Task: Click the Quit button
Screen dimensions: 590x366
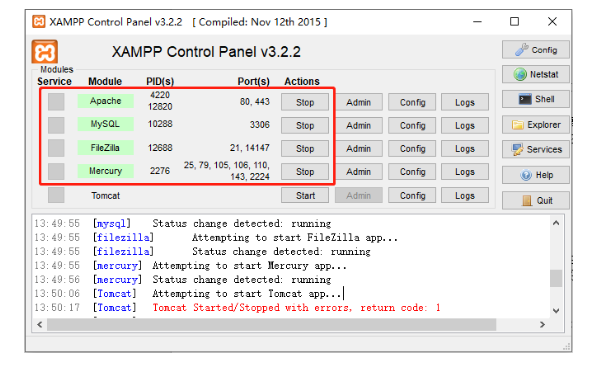Action: (535, 200)
